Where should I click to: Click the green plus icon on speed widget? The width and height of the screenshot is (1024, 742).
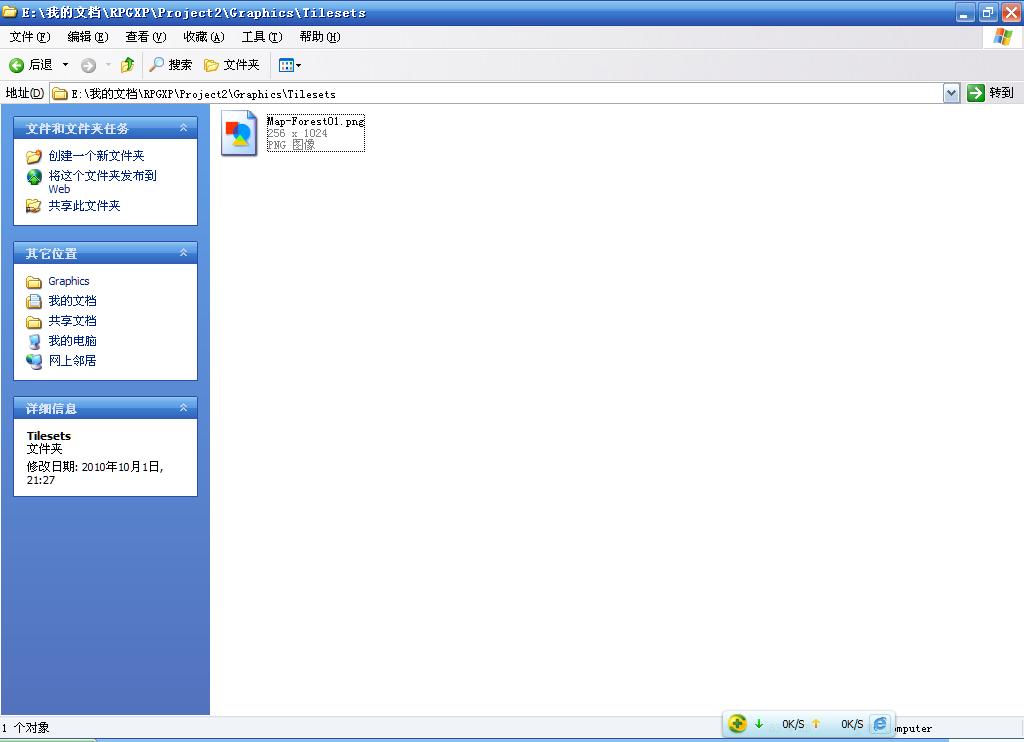(x=737, y=724)
